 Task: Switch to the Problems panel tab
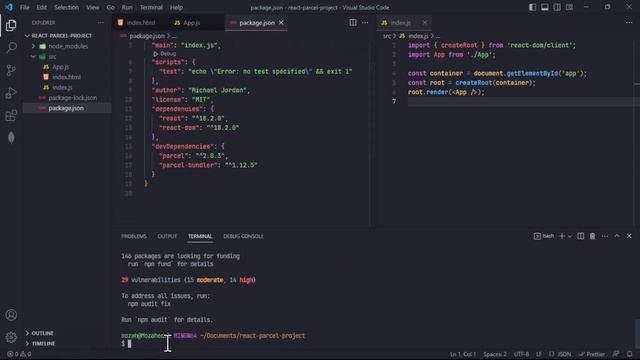[133, 236]
